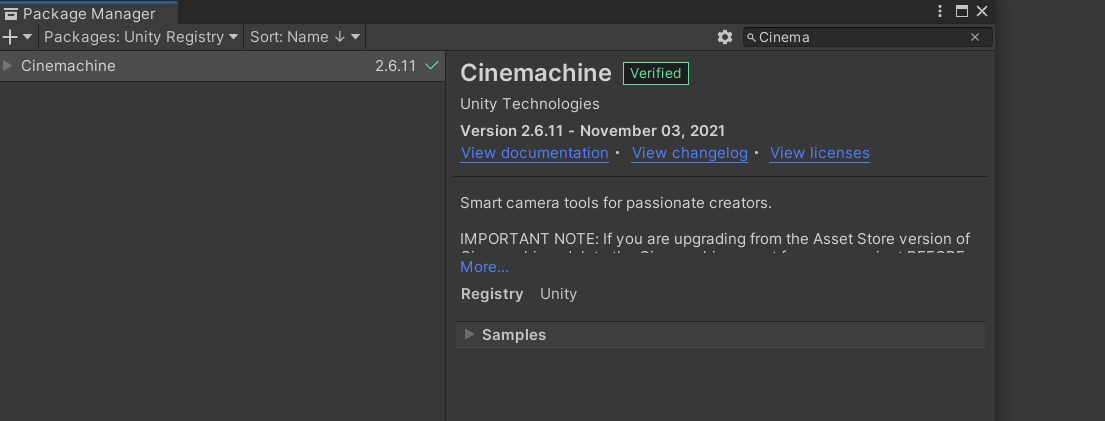This screenshot has height=421, width=1105.
Task: Open the View documentation link
Action: (x=534, y=153)
